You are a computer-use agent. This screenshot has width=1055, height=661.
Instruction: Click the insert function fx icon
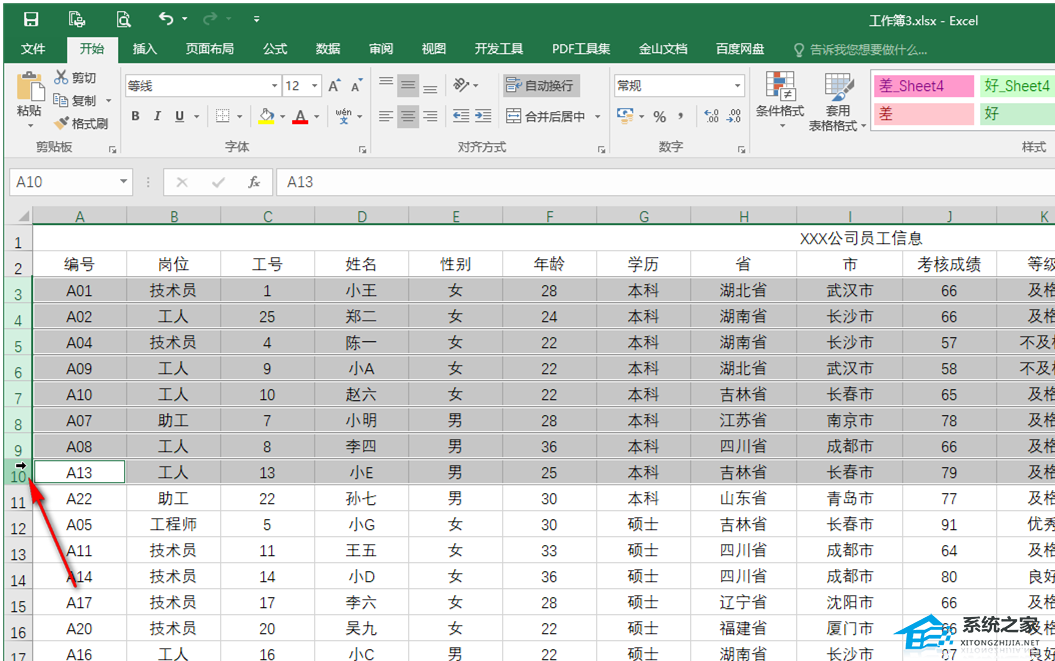point(254,182)
